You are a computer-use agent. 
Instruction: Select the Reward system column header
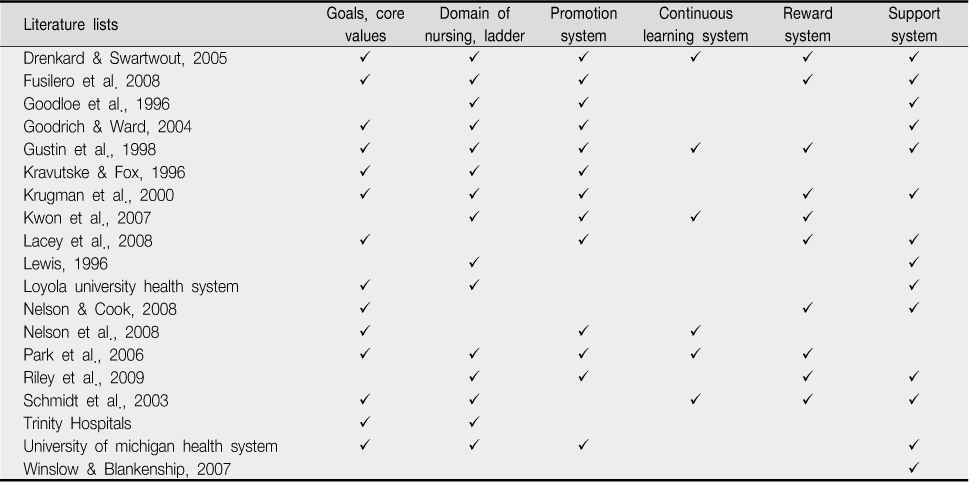807,25
